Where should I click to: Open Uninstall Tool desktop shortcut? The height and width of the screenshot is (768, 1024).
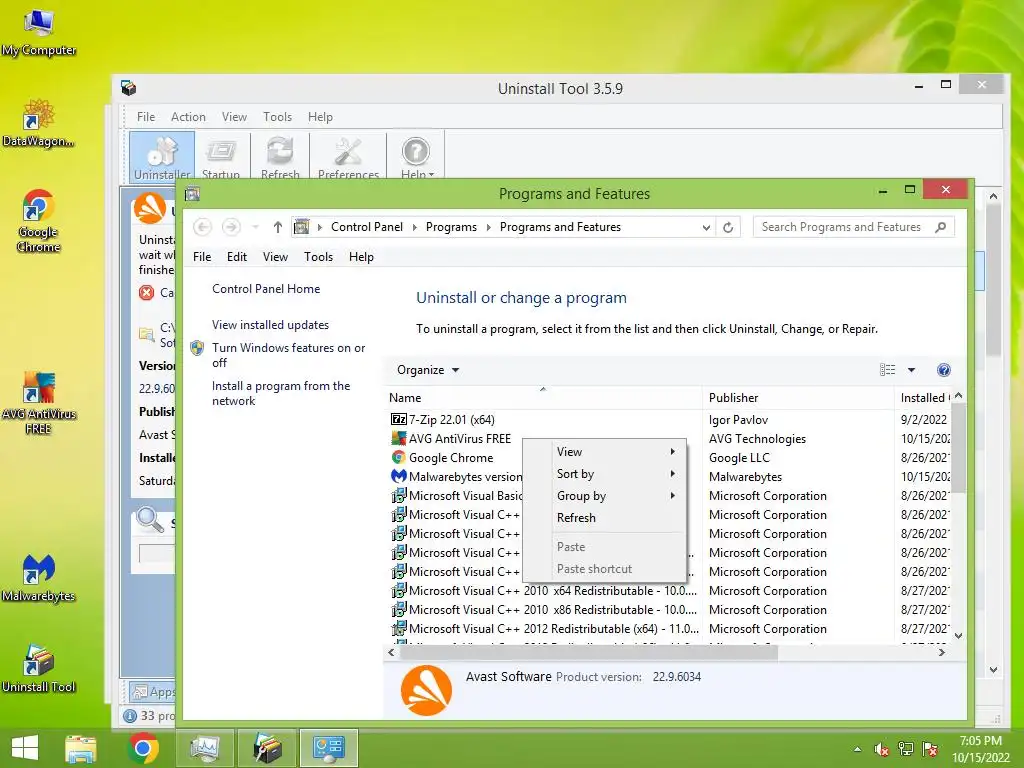[x=39, y=667]
